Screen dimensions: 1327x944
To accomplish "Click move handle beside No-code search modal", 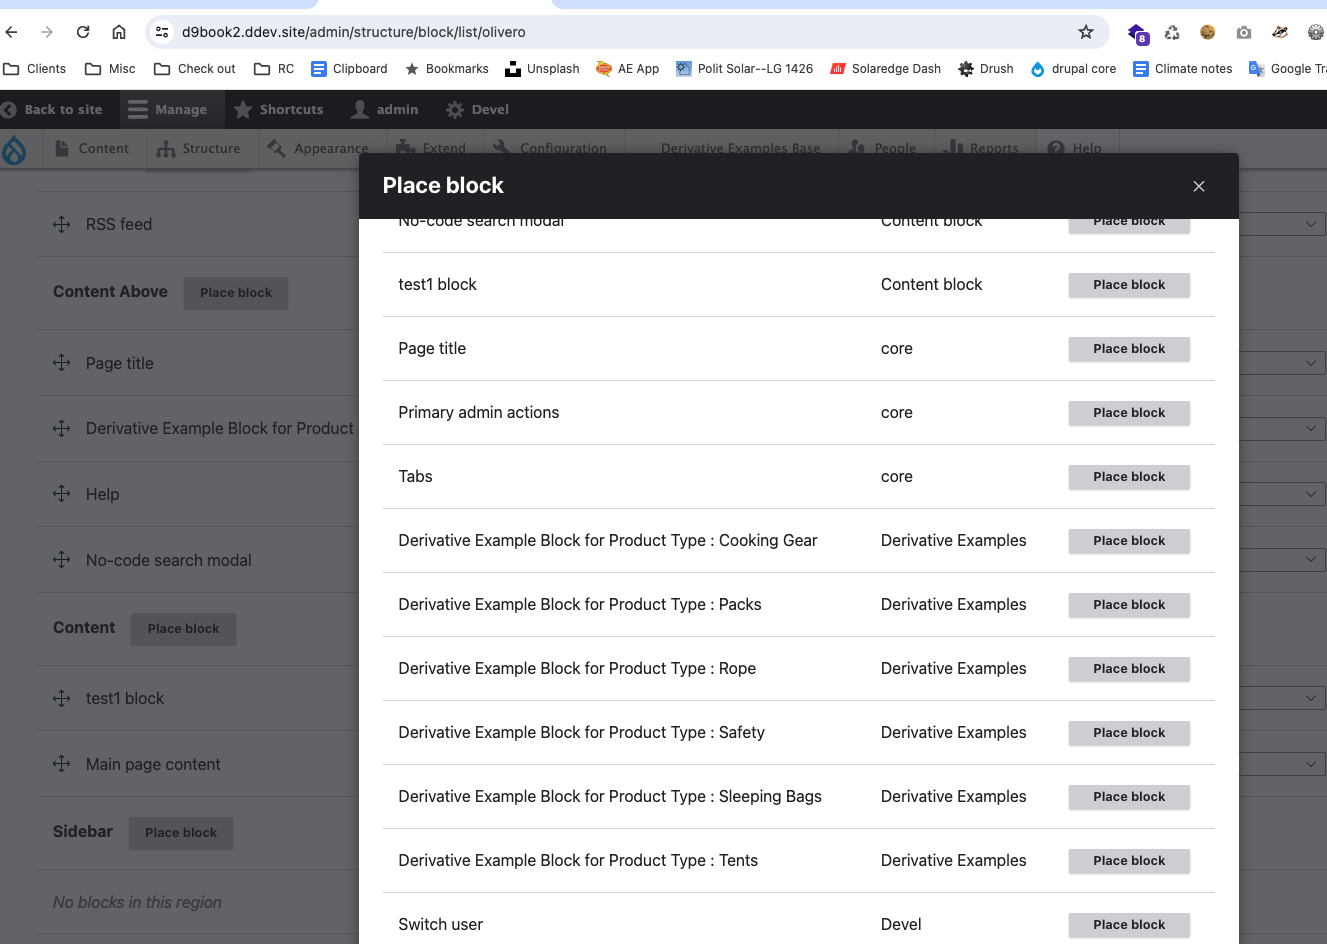I will coord(62,560).
